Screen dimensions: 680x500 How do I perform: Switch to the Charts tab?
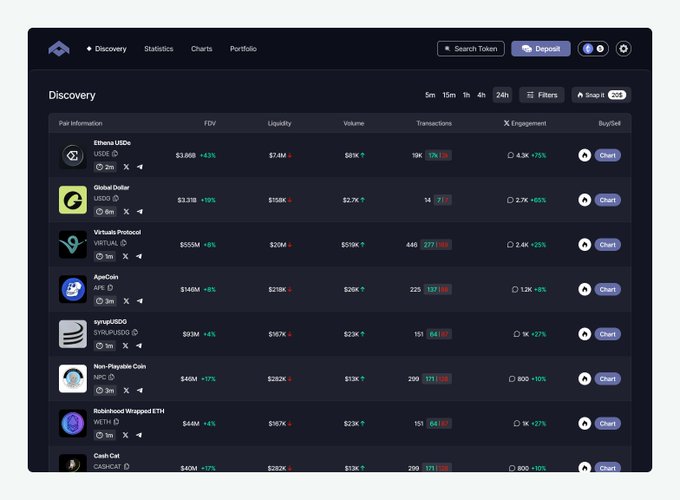(x=202, y=49)
